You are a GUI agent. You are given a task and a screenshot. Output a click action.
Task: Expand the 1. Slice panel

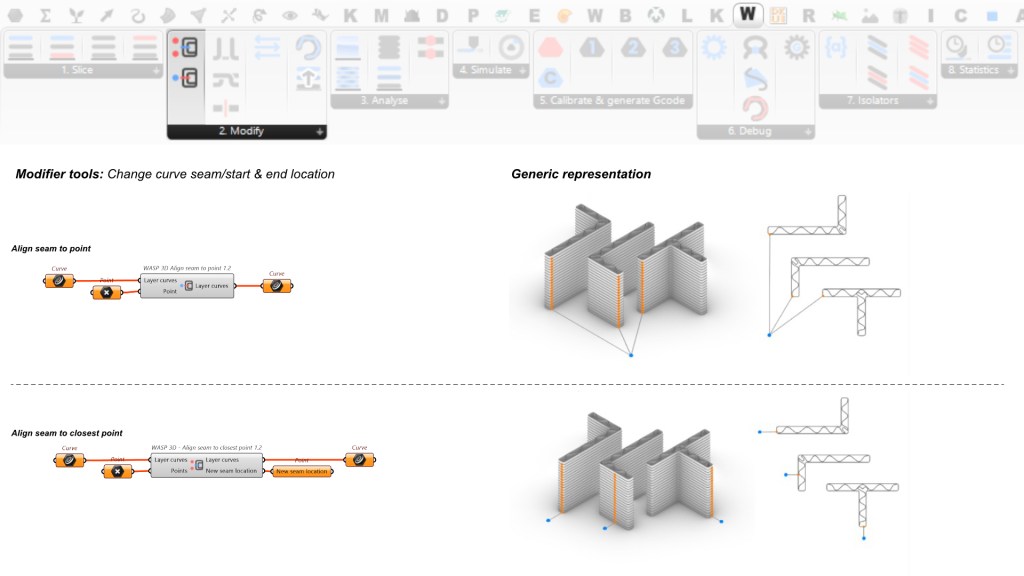156,71
